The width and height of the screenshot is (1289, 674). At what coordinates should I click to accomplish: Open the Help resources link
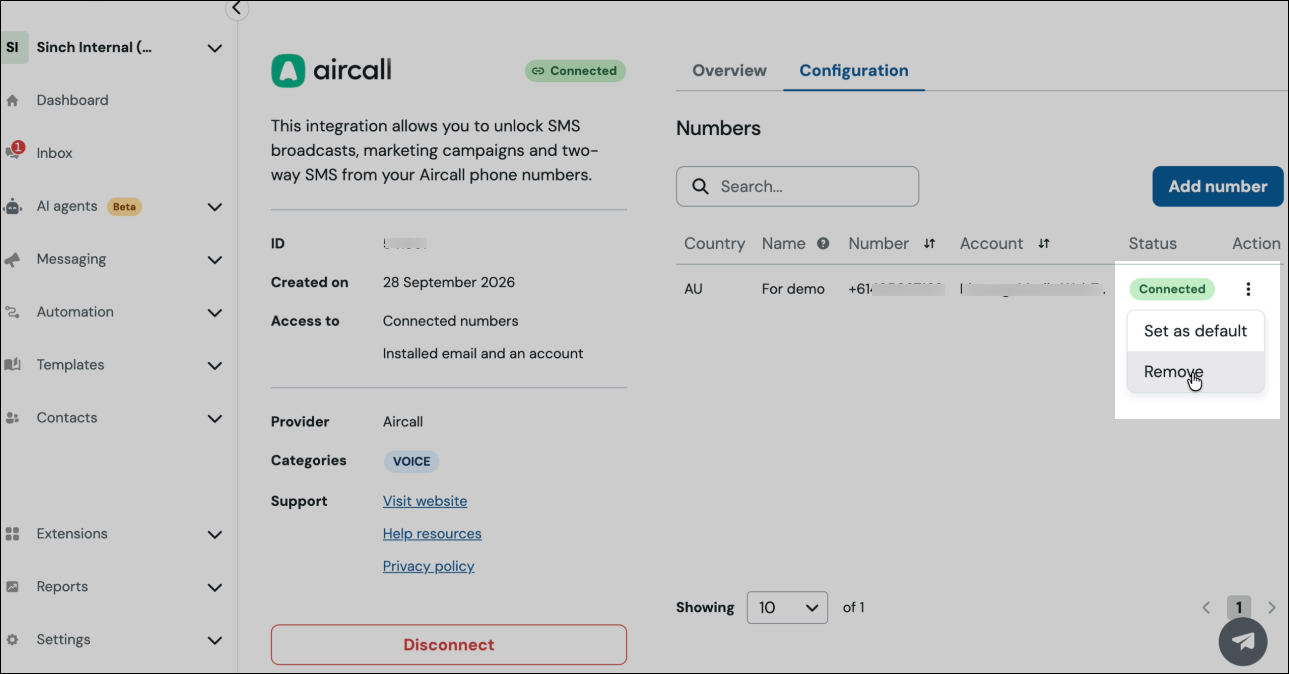[432, 534]
